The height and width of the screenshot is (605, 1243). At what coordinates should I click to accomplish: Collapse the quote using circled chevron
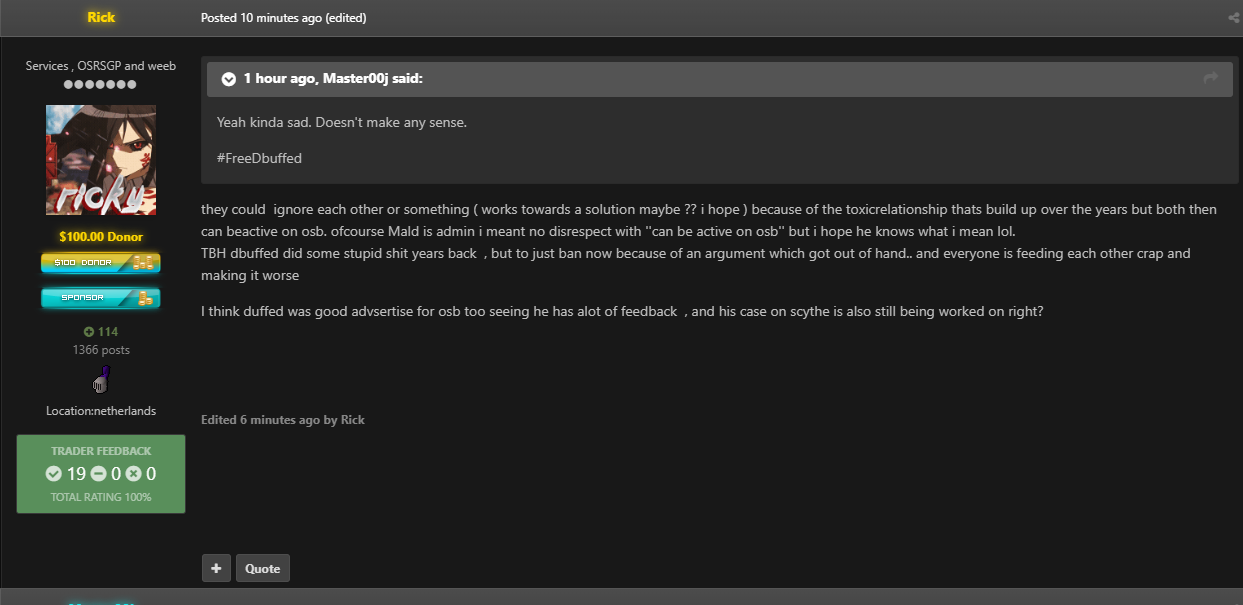coord(229,79)
